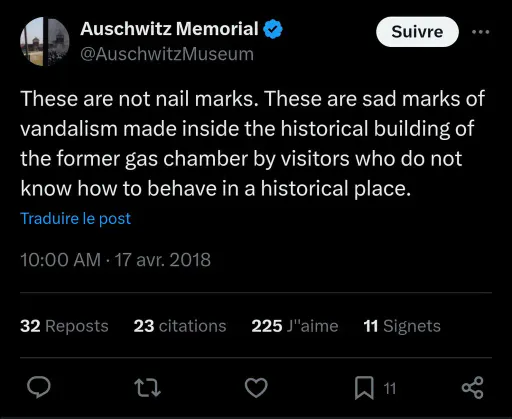The image size is (512, 419).
Task: Open the Auschwitz Memorial display name
Action: [169, 29]
